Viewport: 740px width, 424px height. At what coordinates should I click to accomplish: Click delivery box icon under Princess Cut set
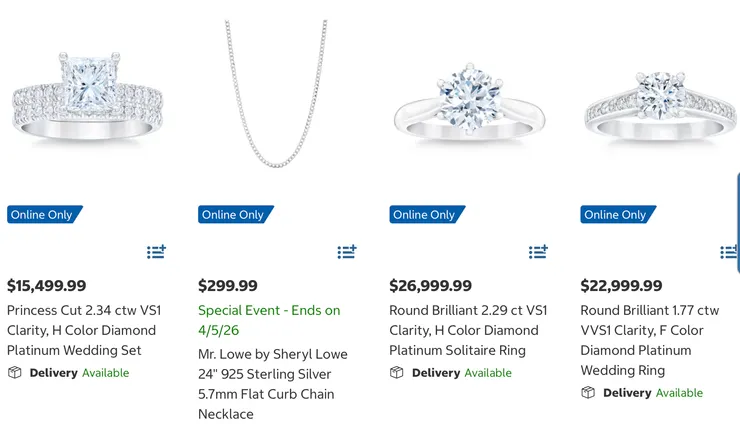[x=14, y=373]
